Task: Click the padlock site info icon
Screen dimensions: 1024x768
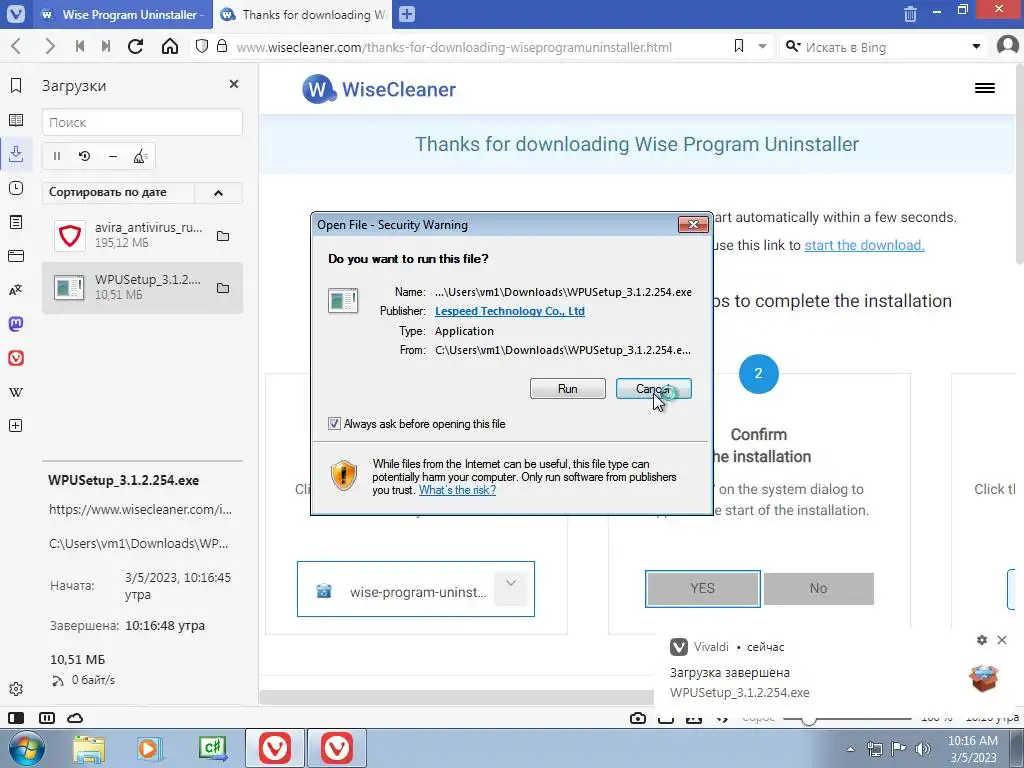Action: pyautogui.click(x=222, y=46)
